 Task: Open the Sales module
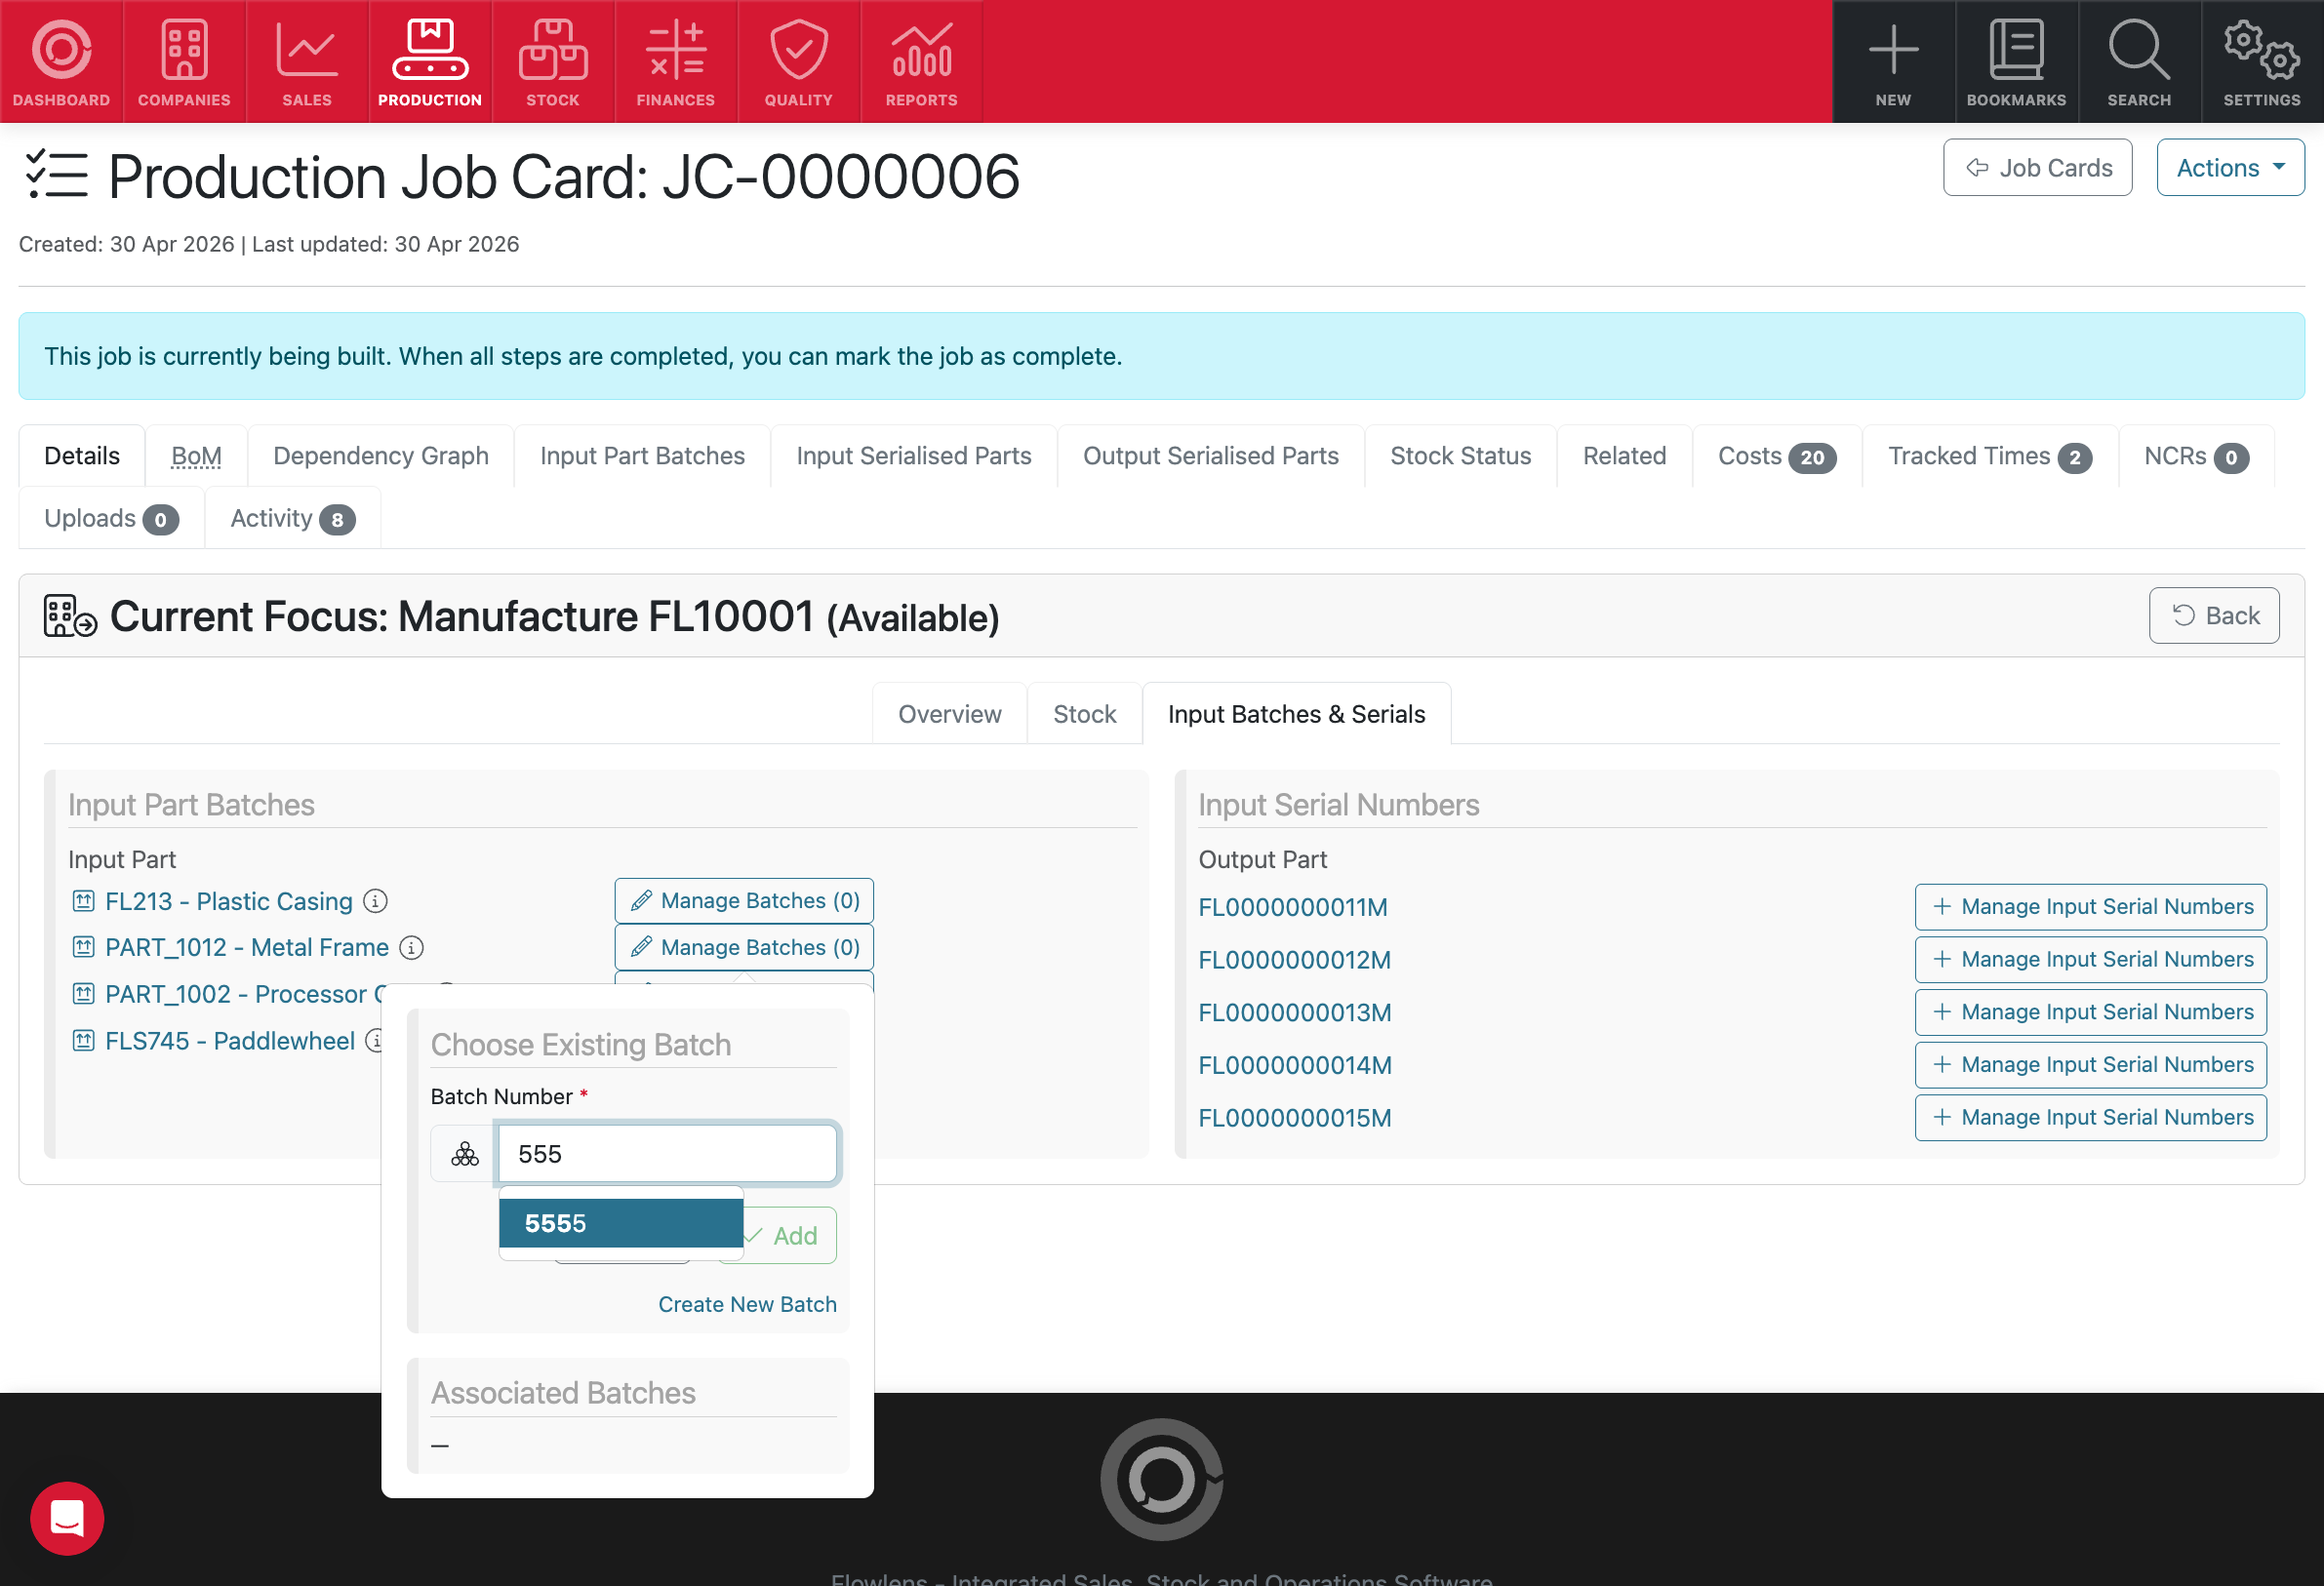coord(307,61)
